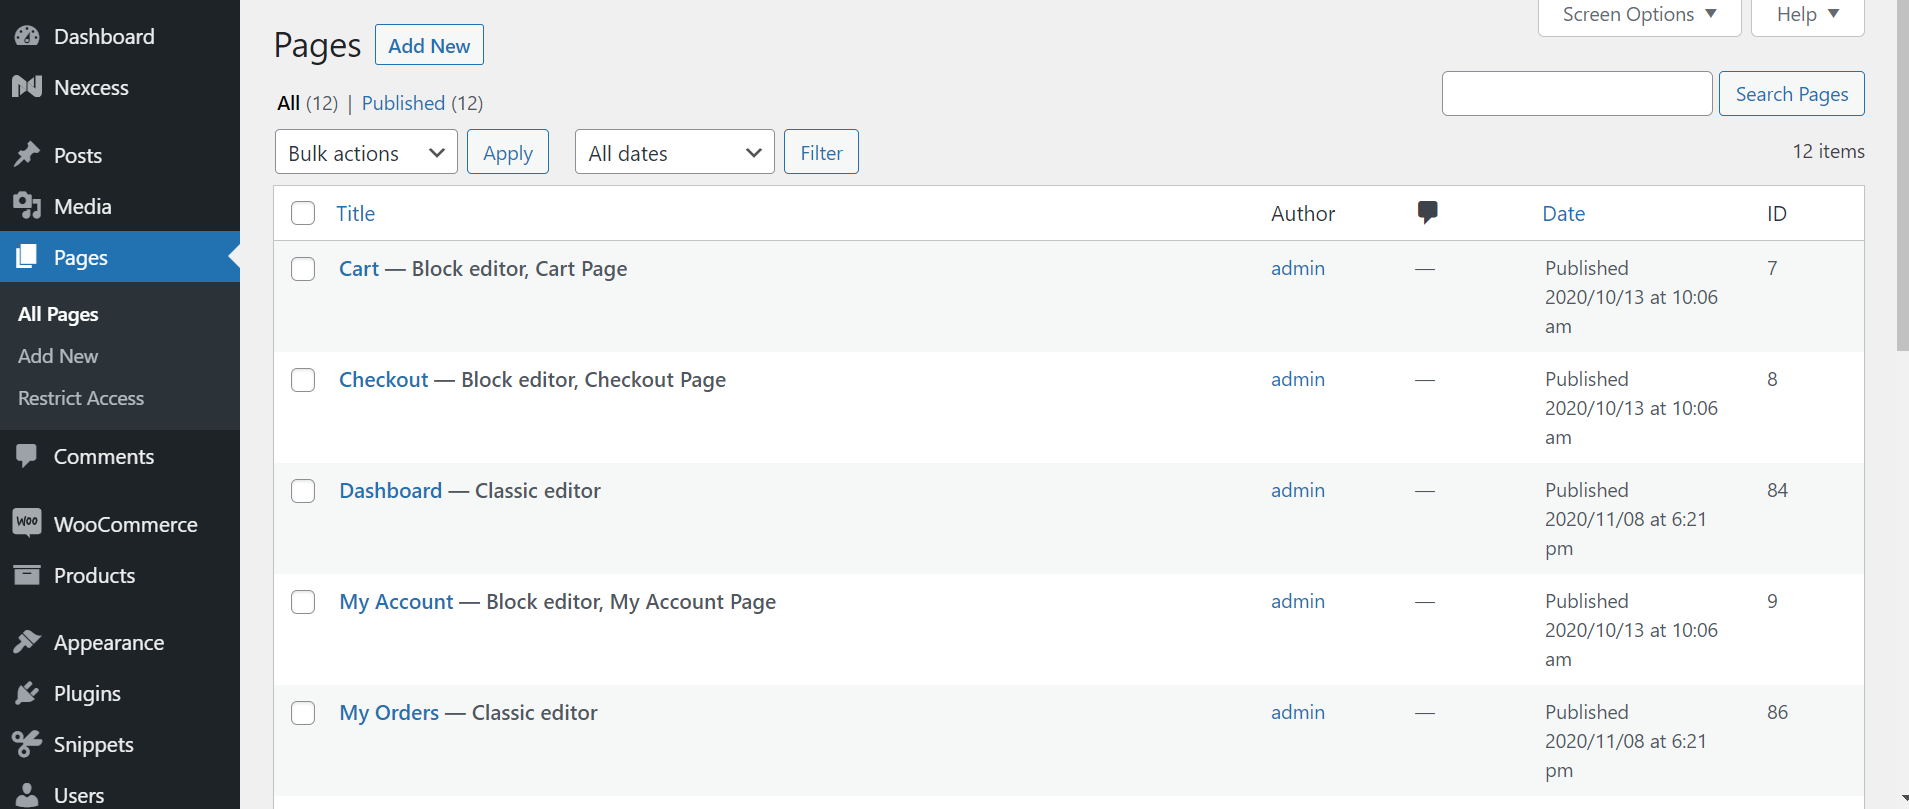Expand the Screen Options panel
Viewport: 1909px width, 809px height.
[1639, 15]
